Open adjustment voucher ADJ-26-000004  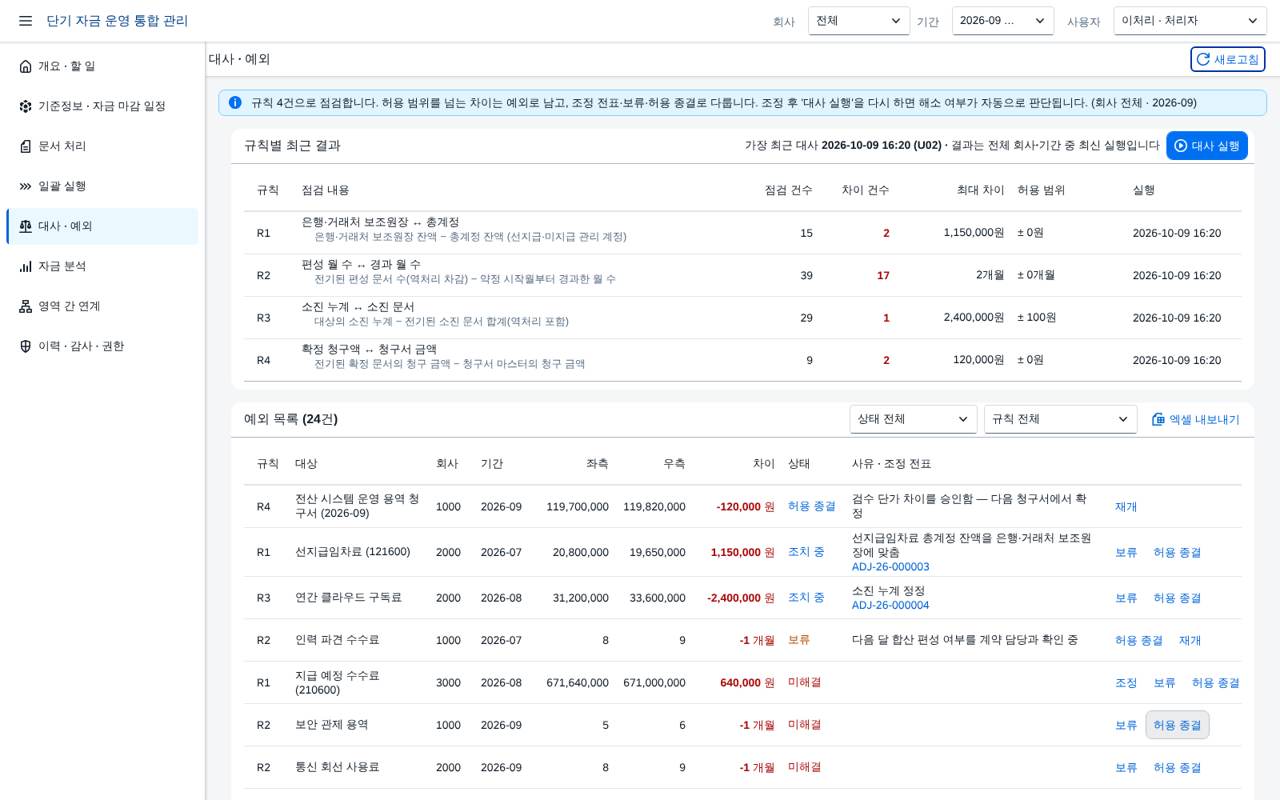(x=890, y=605)
